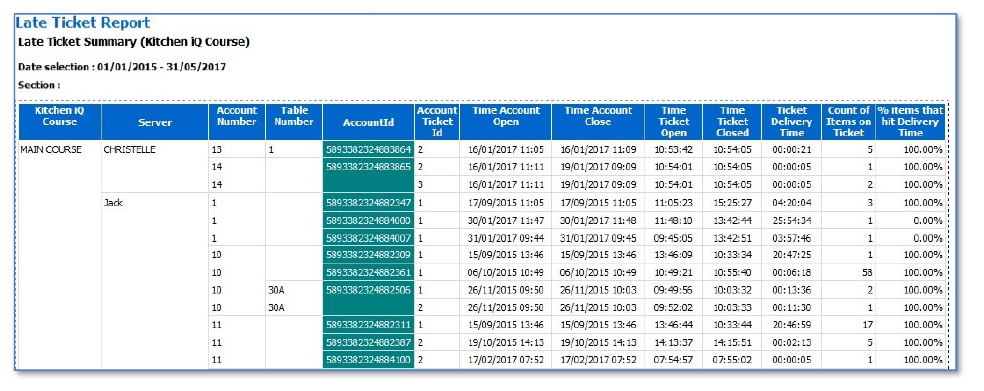Select the CHRISTELLE server cell
Viewport: 984px width, 391px height.
coord(129,149)
